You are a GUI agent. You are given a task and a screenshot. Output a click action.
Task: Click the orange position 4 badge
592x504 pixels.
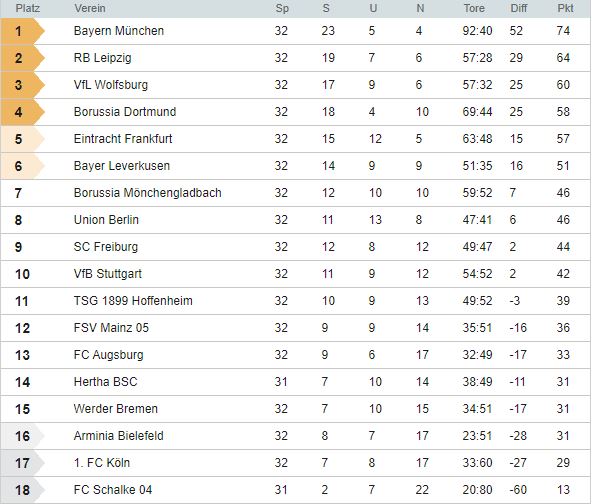tap(23, 112)
